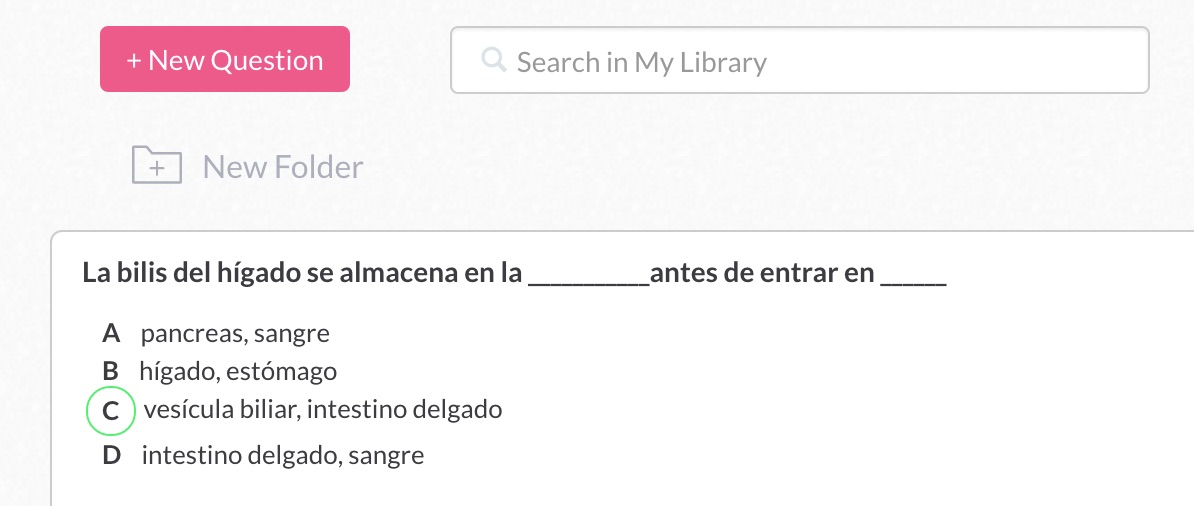
Task: Click the magnifying glass search icon
Action: coord(493,61)
